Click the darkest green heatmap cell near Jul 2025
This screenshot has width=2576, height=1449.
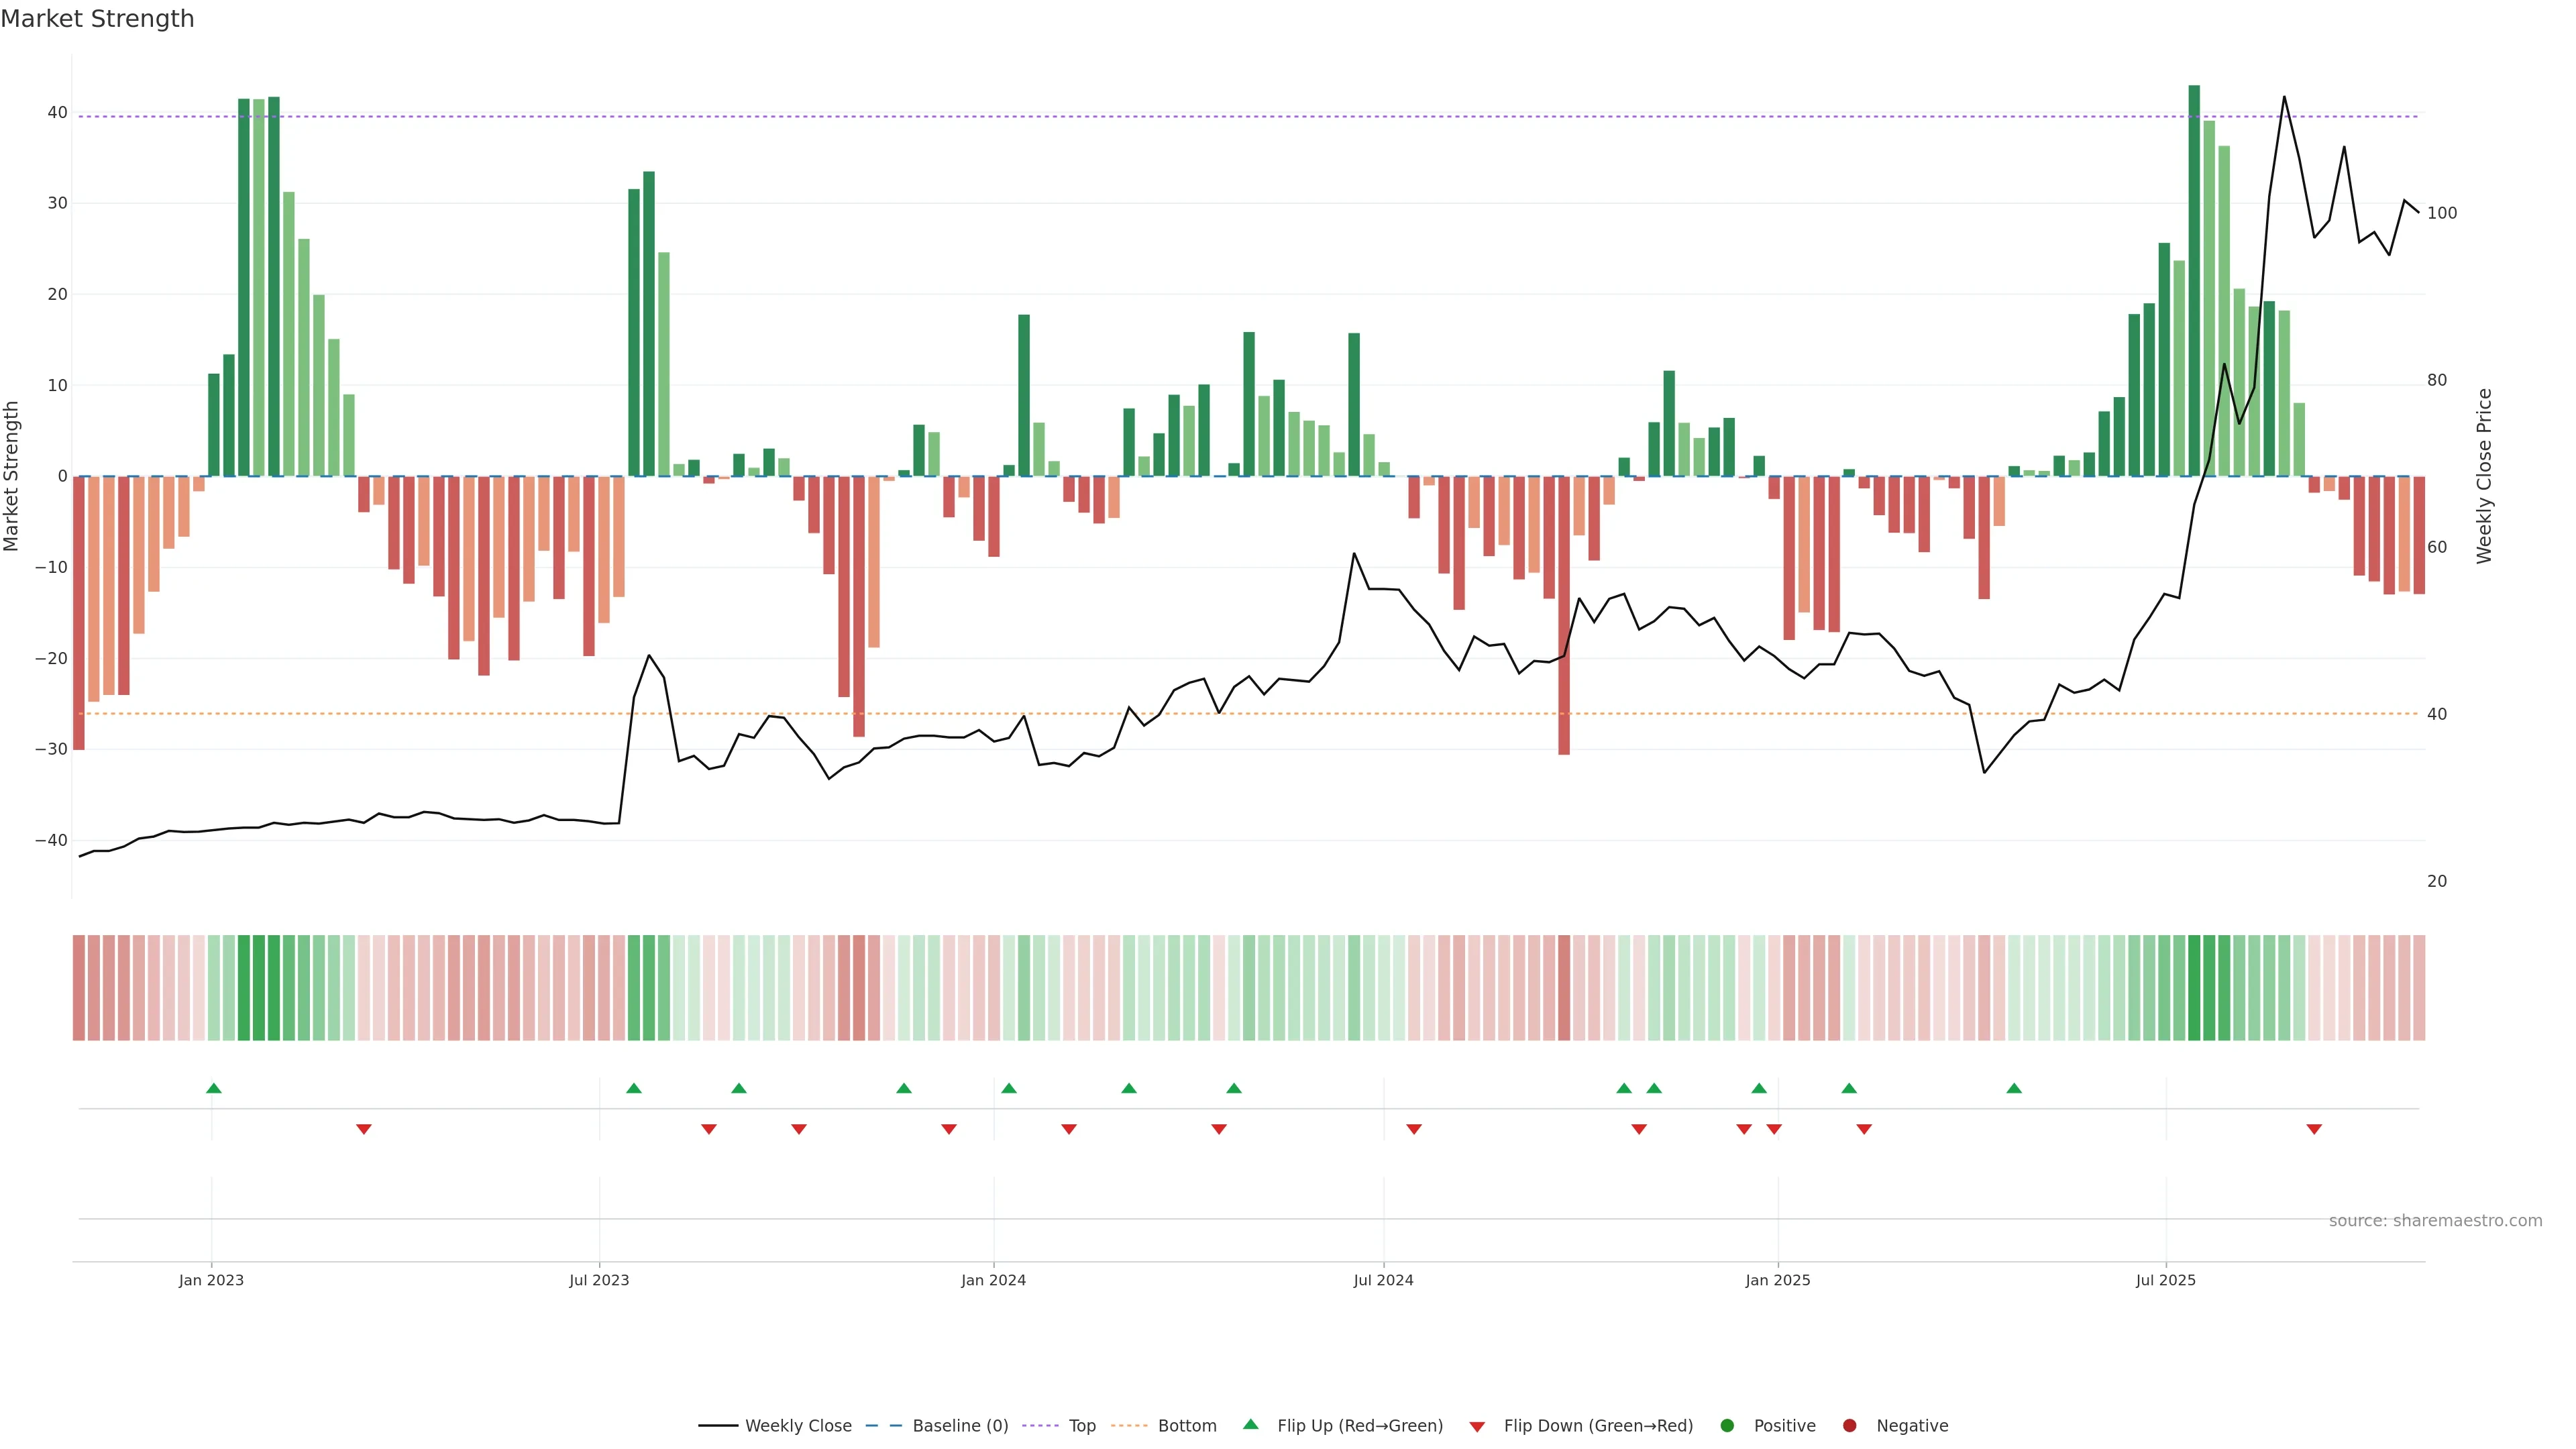coord(2194,988)
